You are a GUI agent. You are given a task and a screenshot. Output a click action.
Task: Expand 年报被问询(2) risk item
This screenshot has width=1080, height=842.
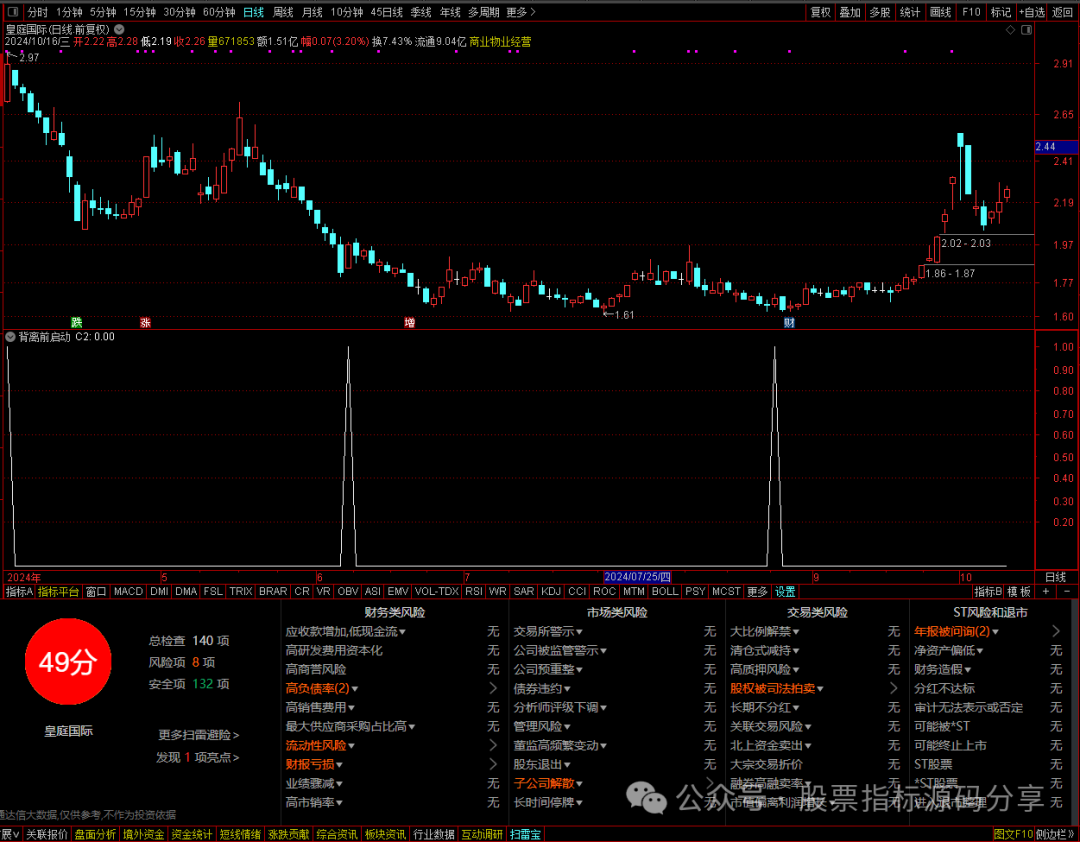956,631
